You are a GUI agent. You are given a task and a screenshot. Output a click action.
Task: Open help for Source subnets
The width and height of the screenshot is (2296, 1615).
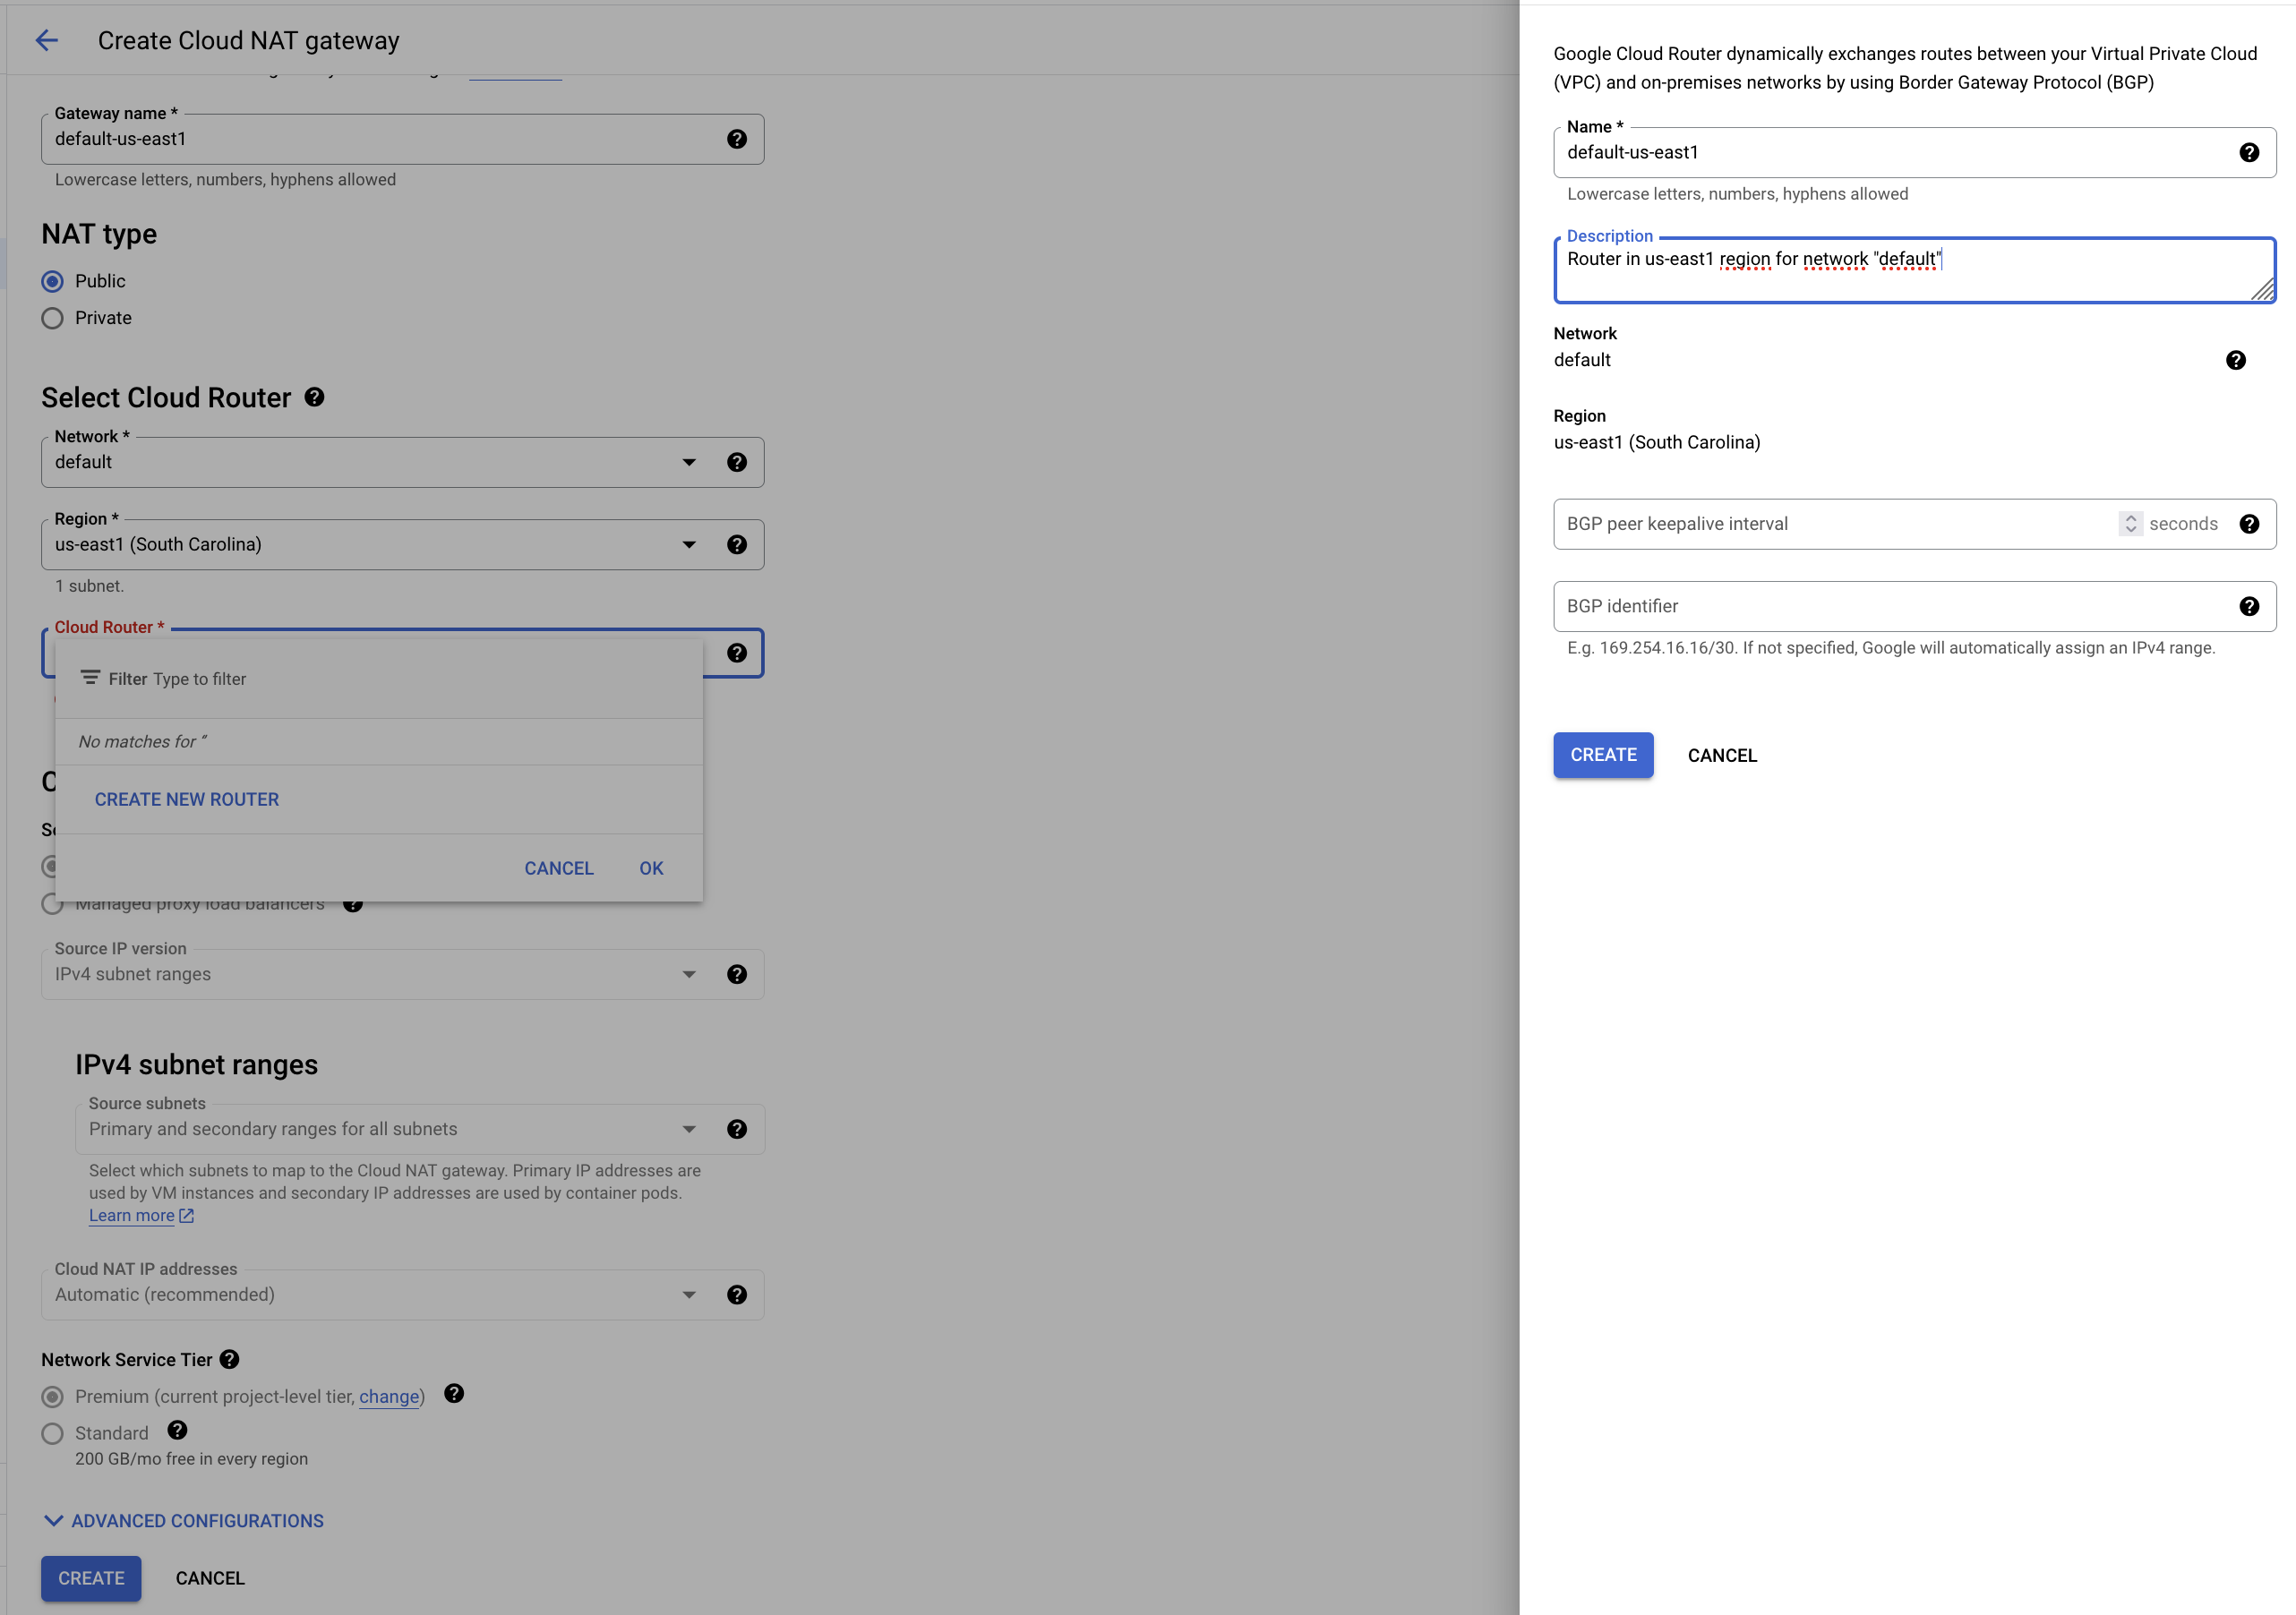(x=737, y=1129)
